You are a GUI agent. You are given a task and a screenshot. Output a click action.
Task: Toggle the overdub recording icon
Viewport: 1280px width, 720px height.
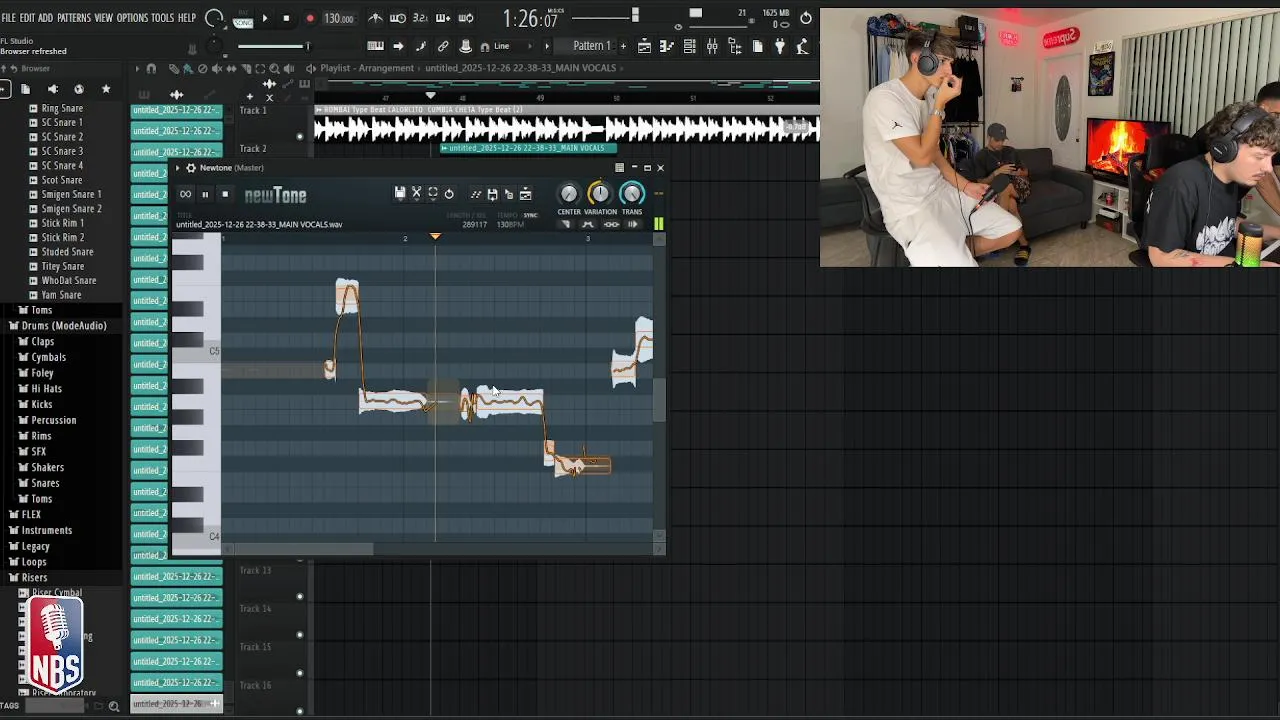[443, 18]
